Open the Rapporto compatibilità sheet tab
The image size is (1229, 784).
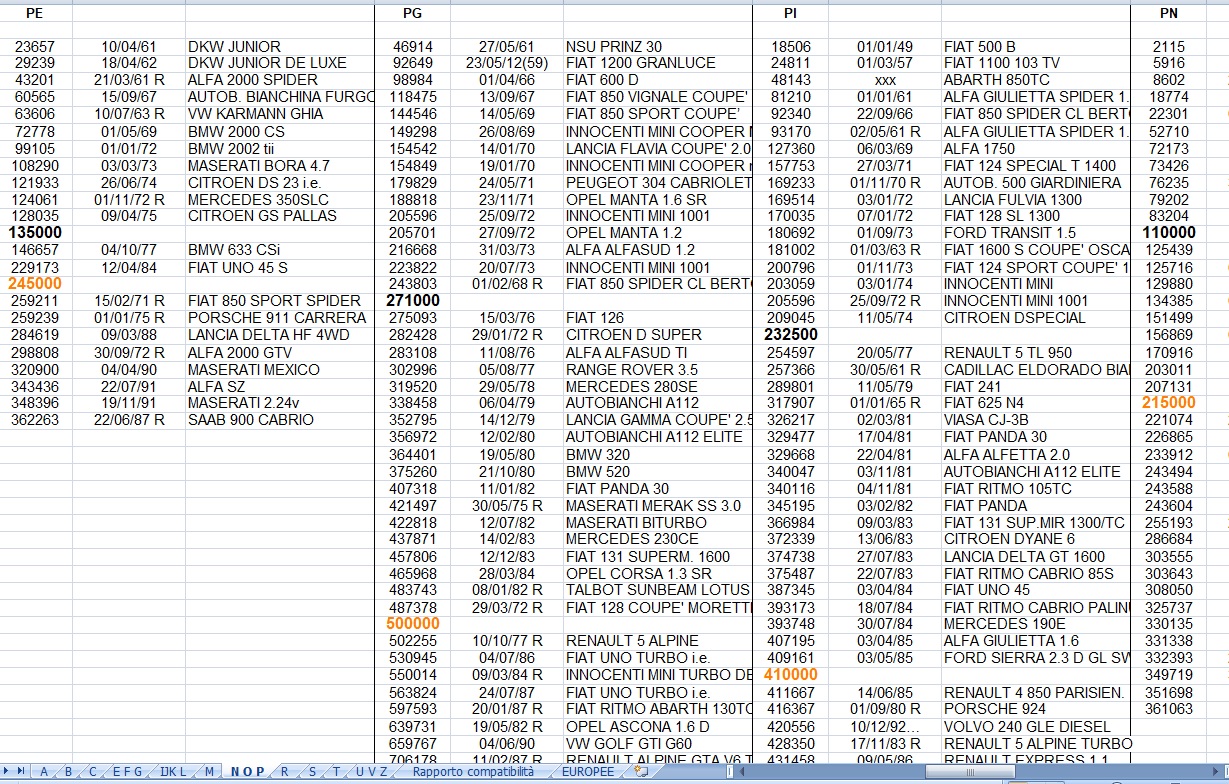point(473,771)
